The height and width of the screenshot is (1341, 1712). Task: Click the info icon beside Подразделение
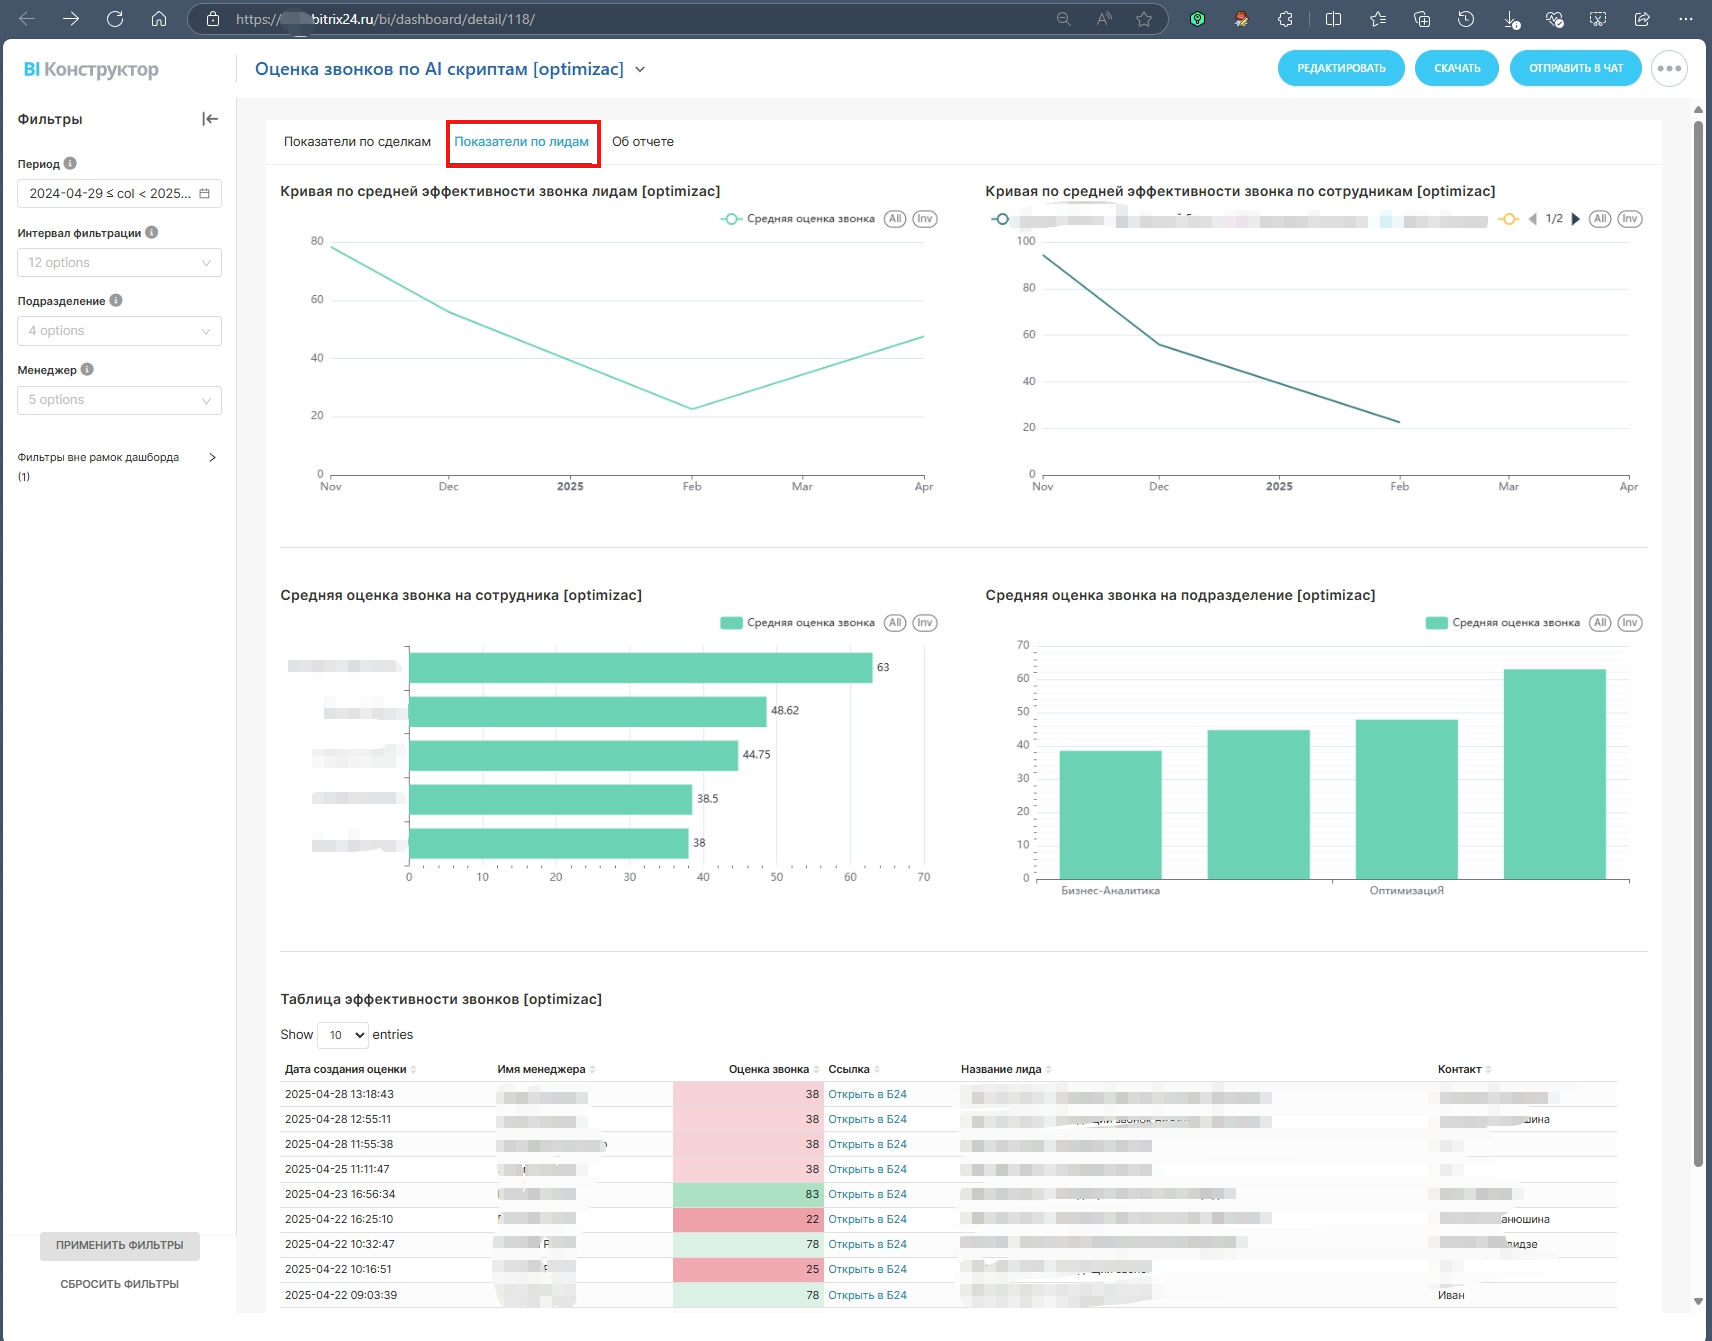coord(116,301)
